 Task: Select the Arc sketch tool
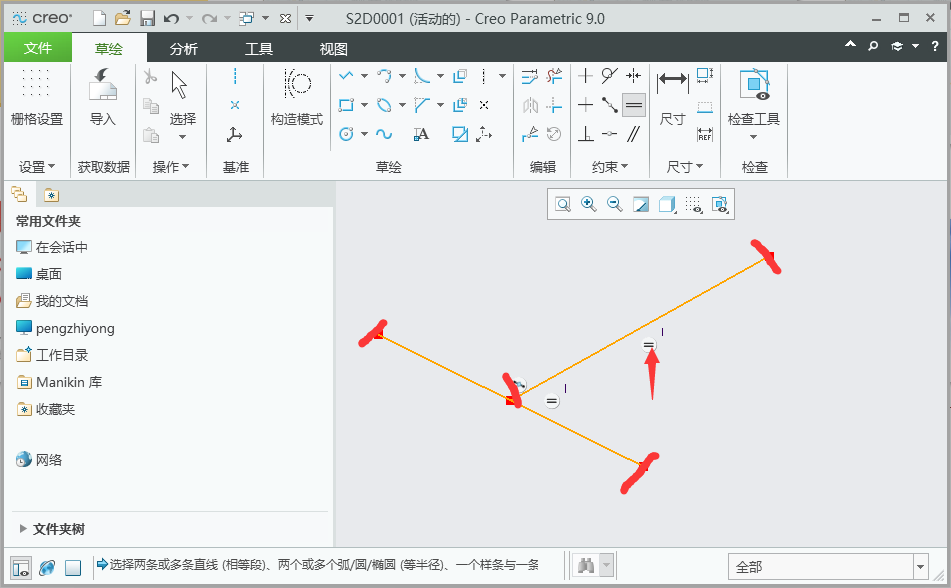[x=384, y=76]
